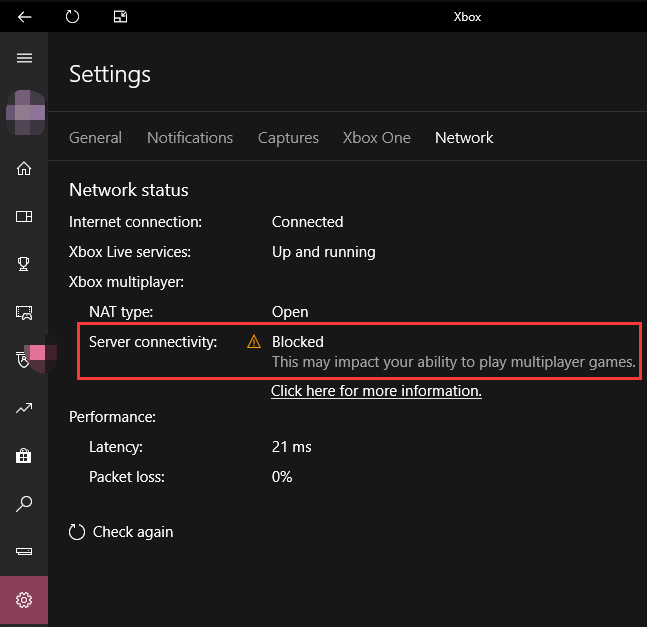
Task: Open Trending arrow icon in sidebar
Action: [x=24, y=408]
